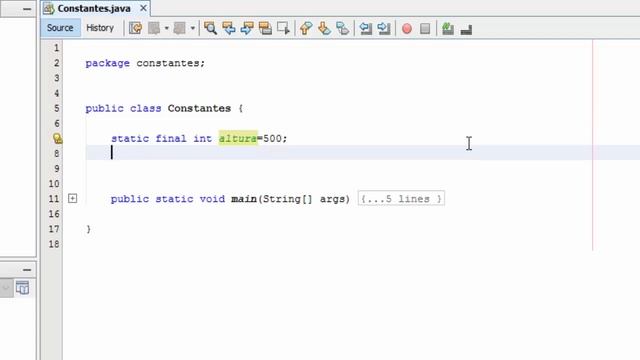Switch to the History view
640x360 pixels.
tap(100, 28)
